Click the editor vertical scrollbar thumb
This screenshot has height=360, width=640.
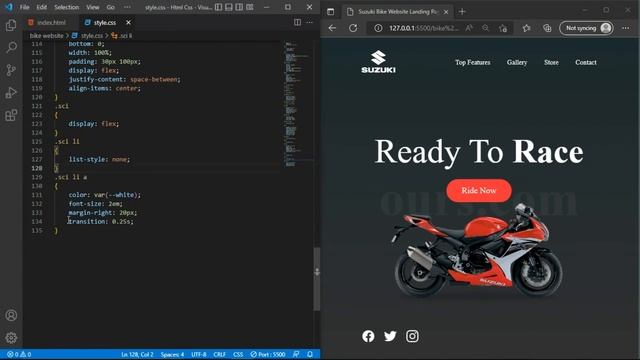(x=317, y=279)
